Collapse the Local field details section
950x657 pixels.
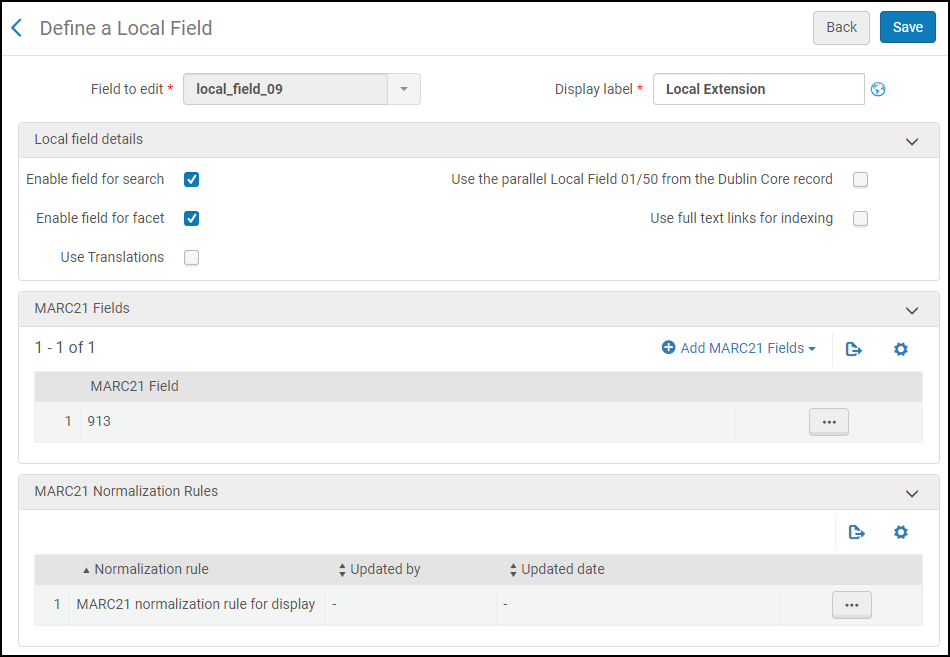[911, 141]
